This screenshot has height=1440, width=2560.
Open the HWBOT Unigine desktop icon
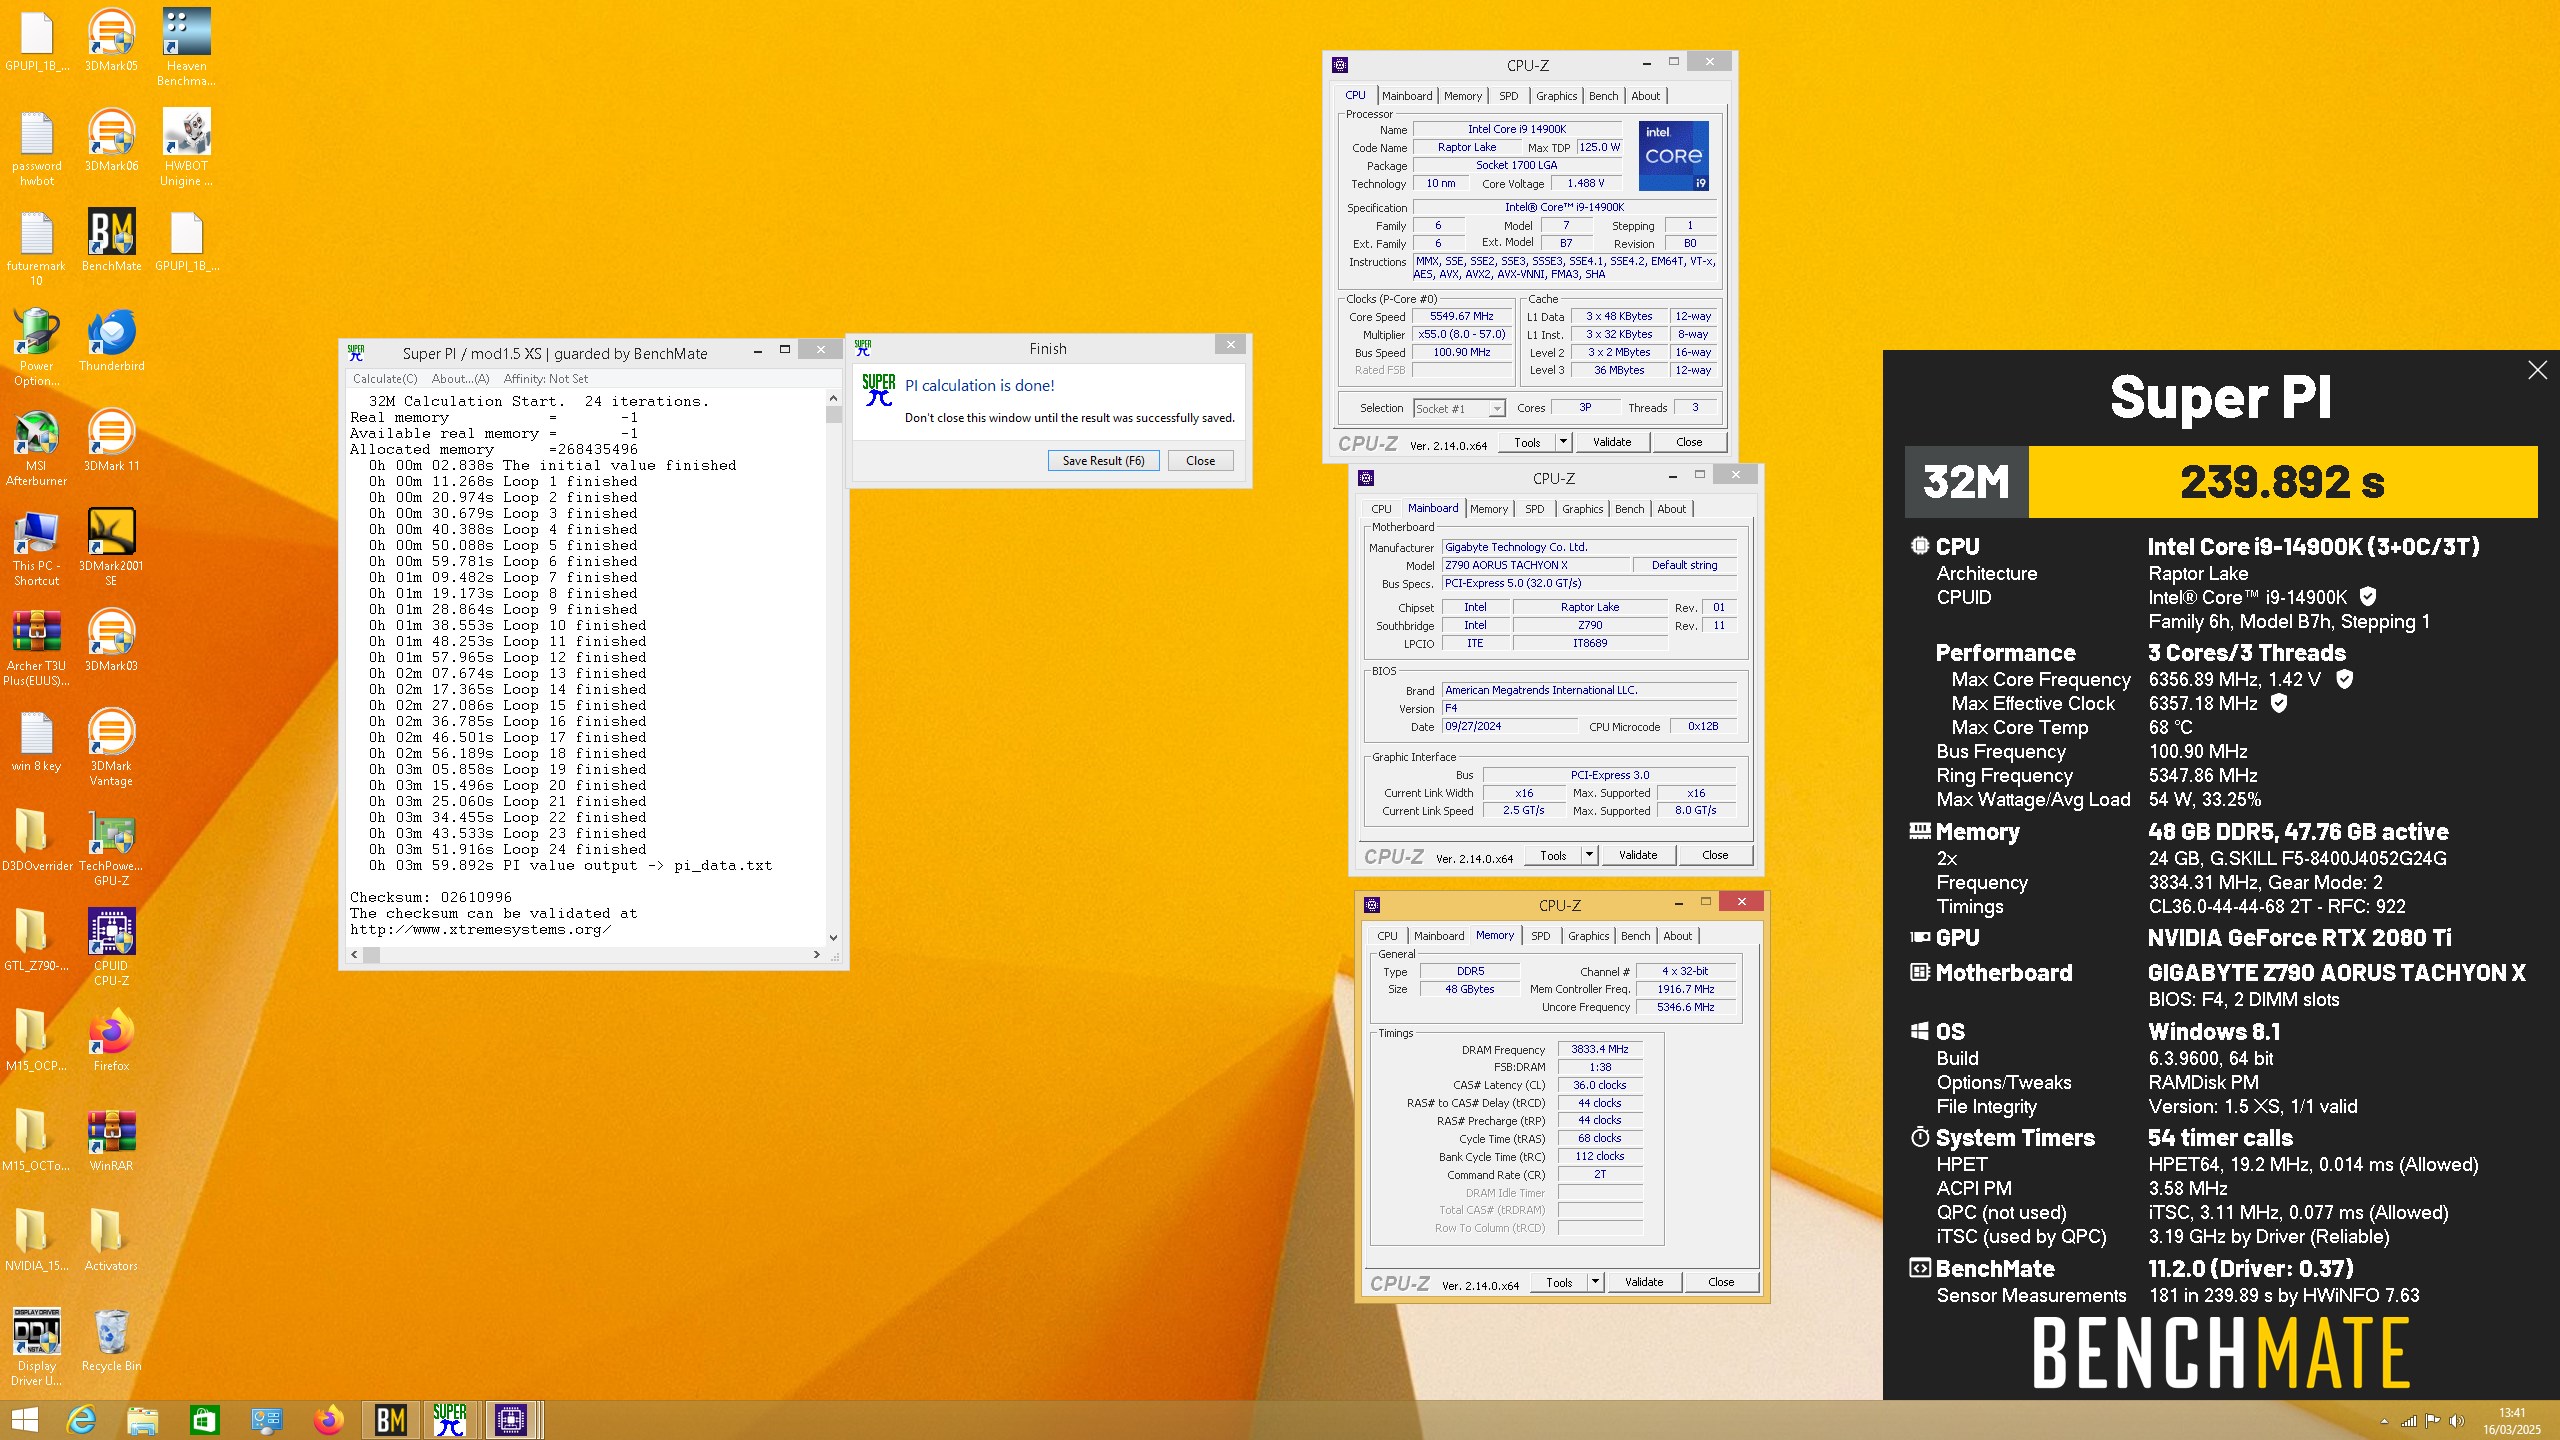(186, 147)
